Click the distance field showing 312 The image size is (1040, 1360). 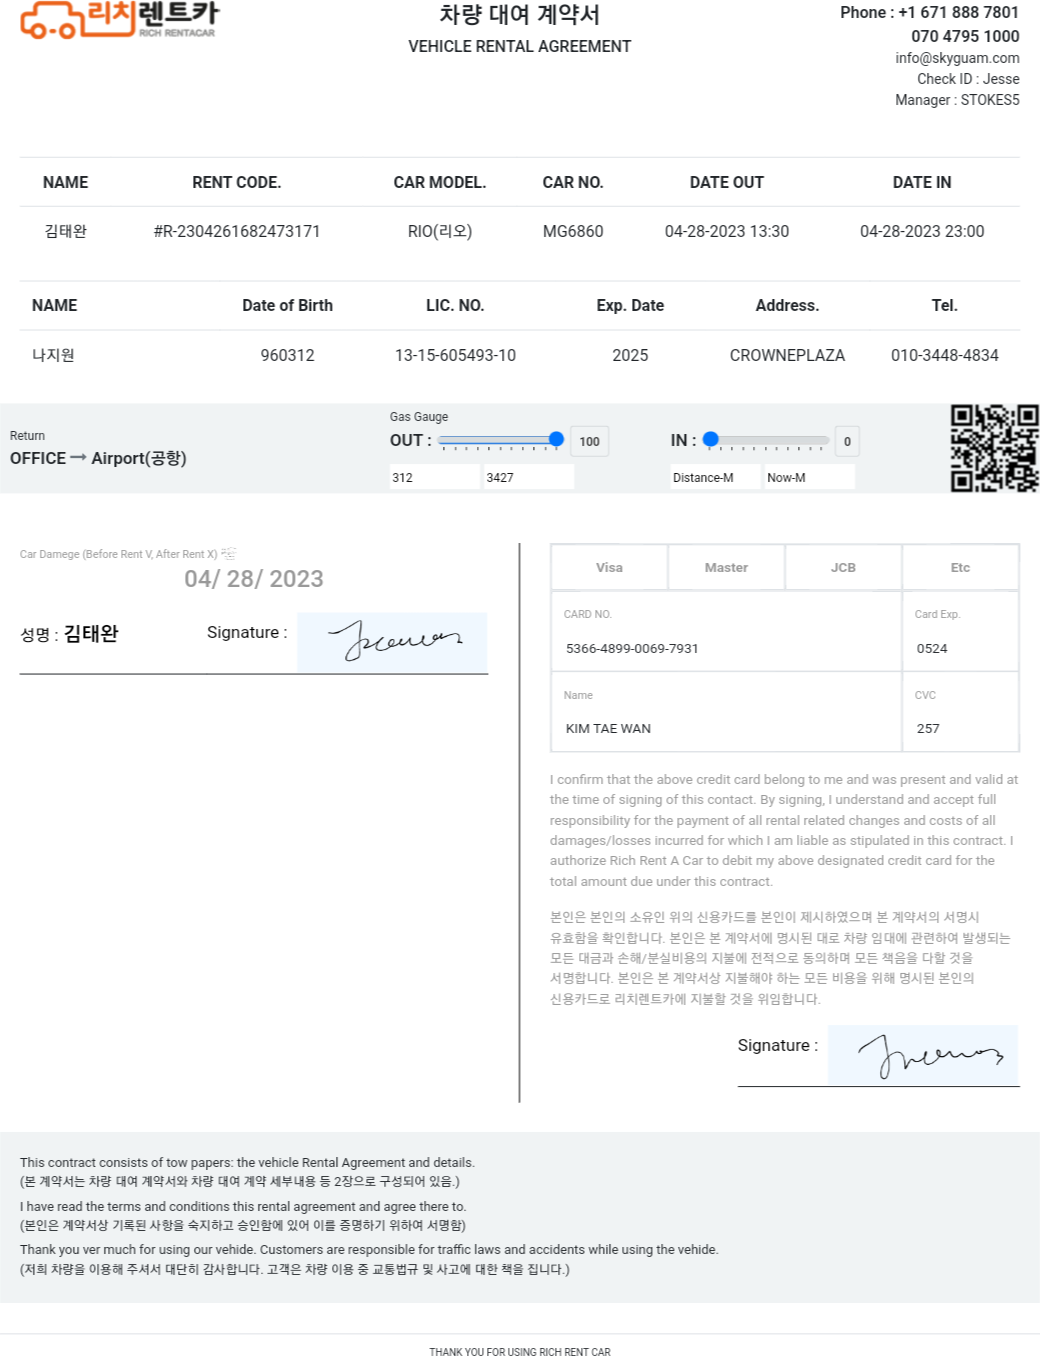(x=435, y=477)
